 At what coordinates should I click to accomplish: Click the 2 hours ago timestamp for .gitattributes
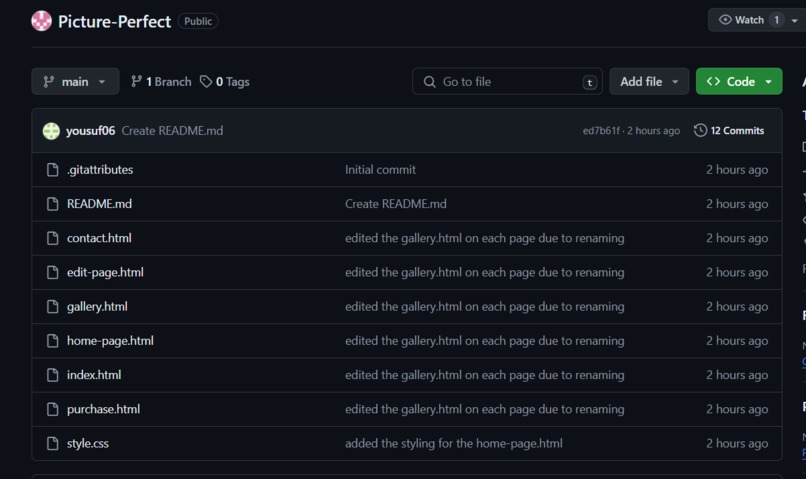click(737, 170)
